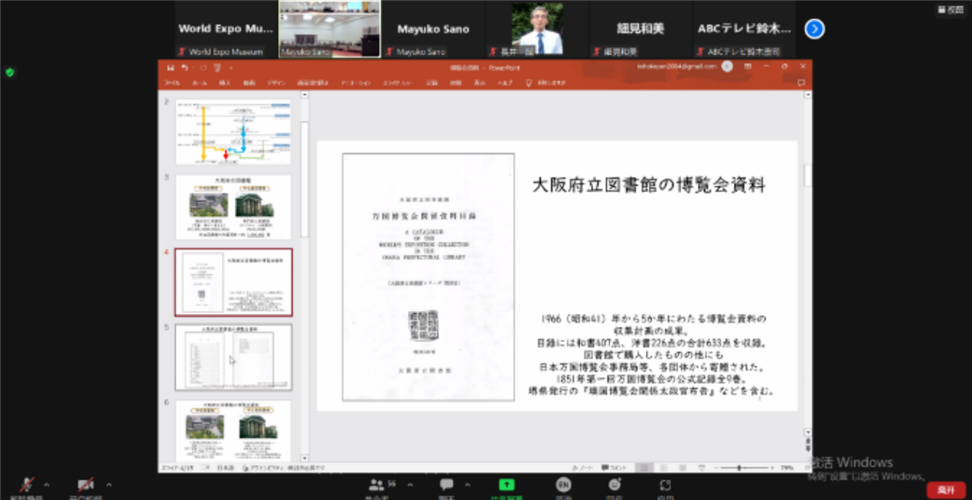Start Slide Show from status bar icon
Viewport: 972px width, 500px height.
pos(700,468)
